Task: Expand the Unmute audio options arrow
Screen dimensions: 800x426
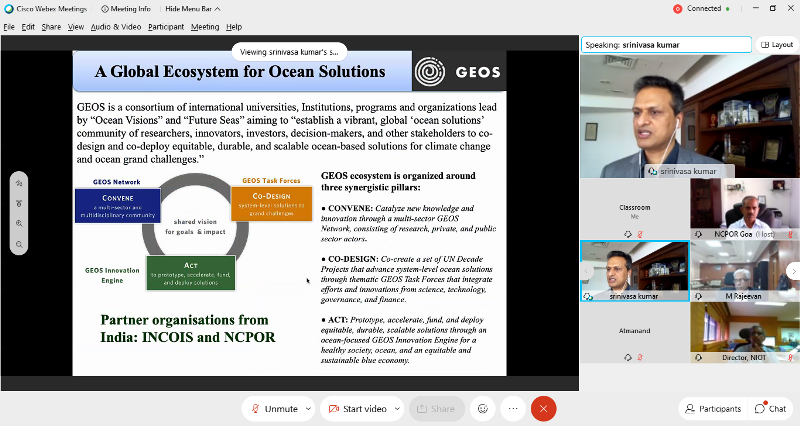Action: coord(308,409)
